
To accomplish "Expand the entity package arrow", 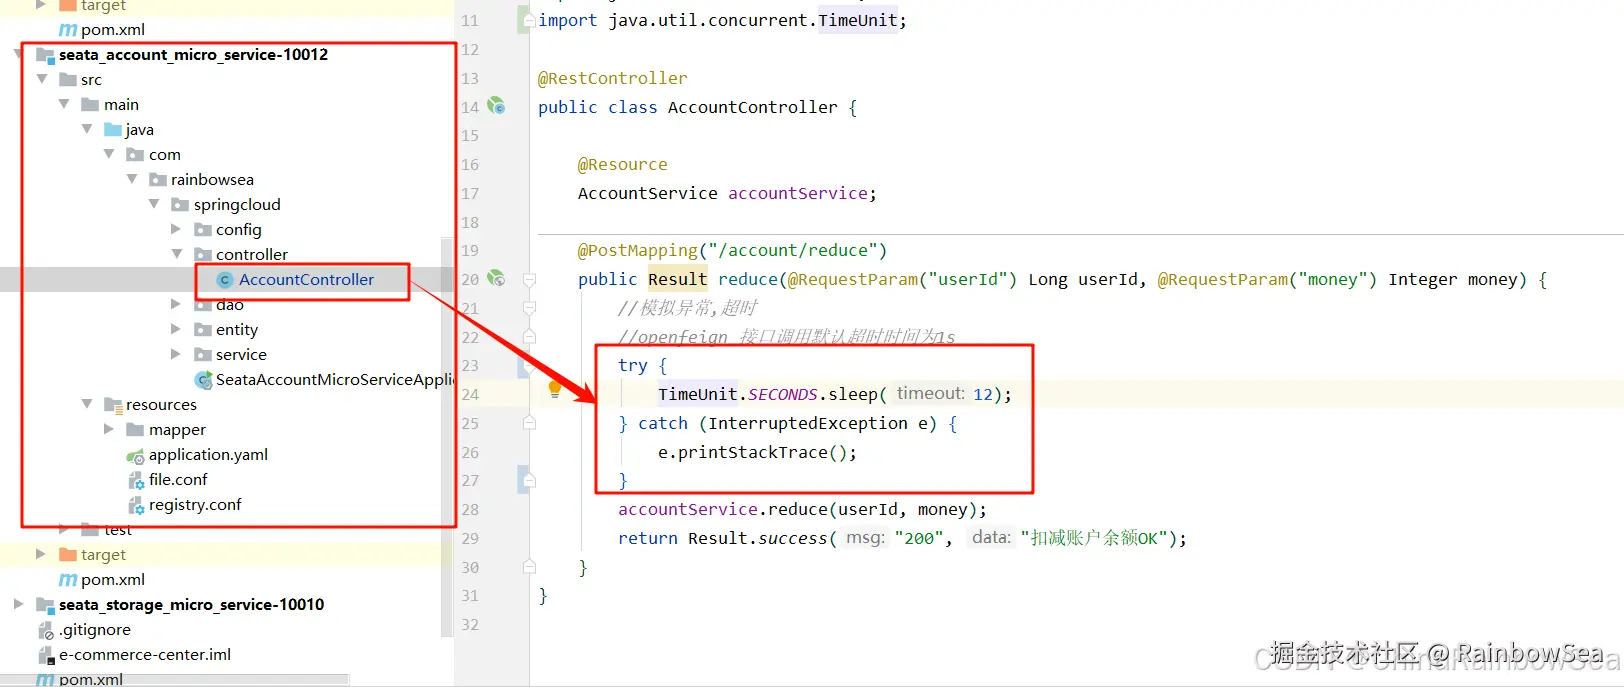I will 176,329.
